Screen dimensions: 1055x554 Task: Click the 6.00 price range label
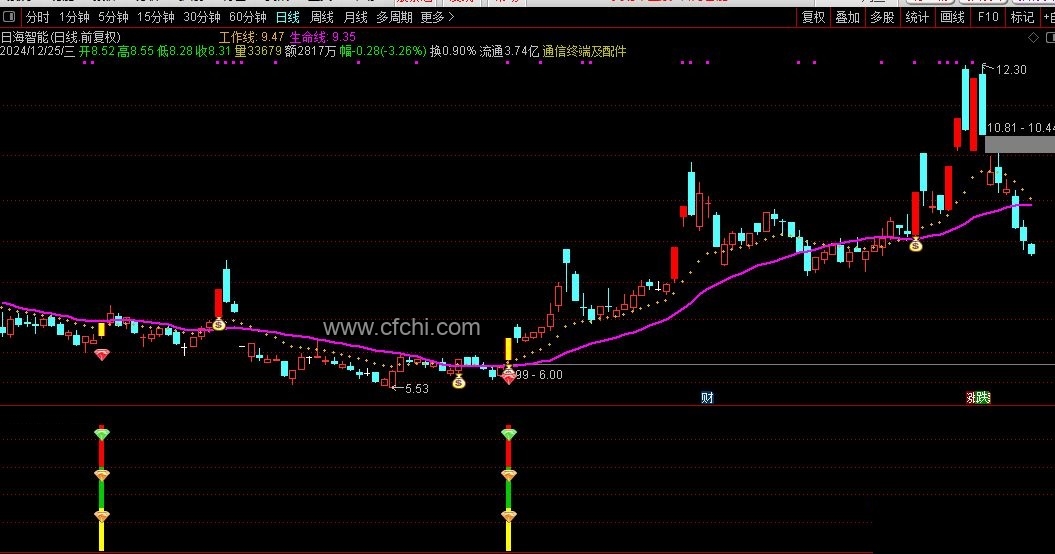(x=539, y=375)
